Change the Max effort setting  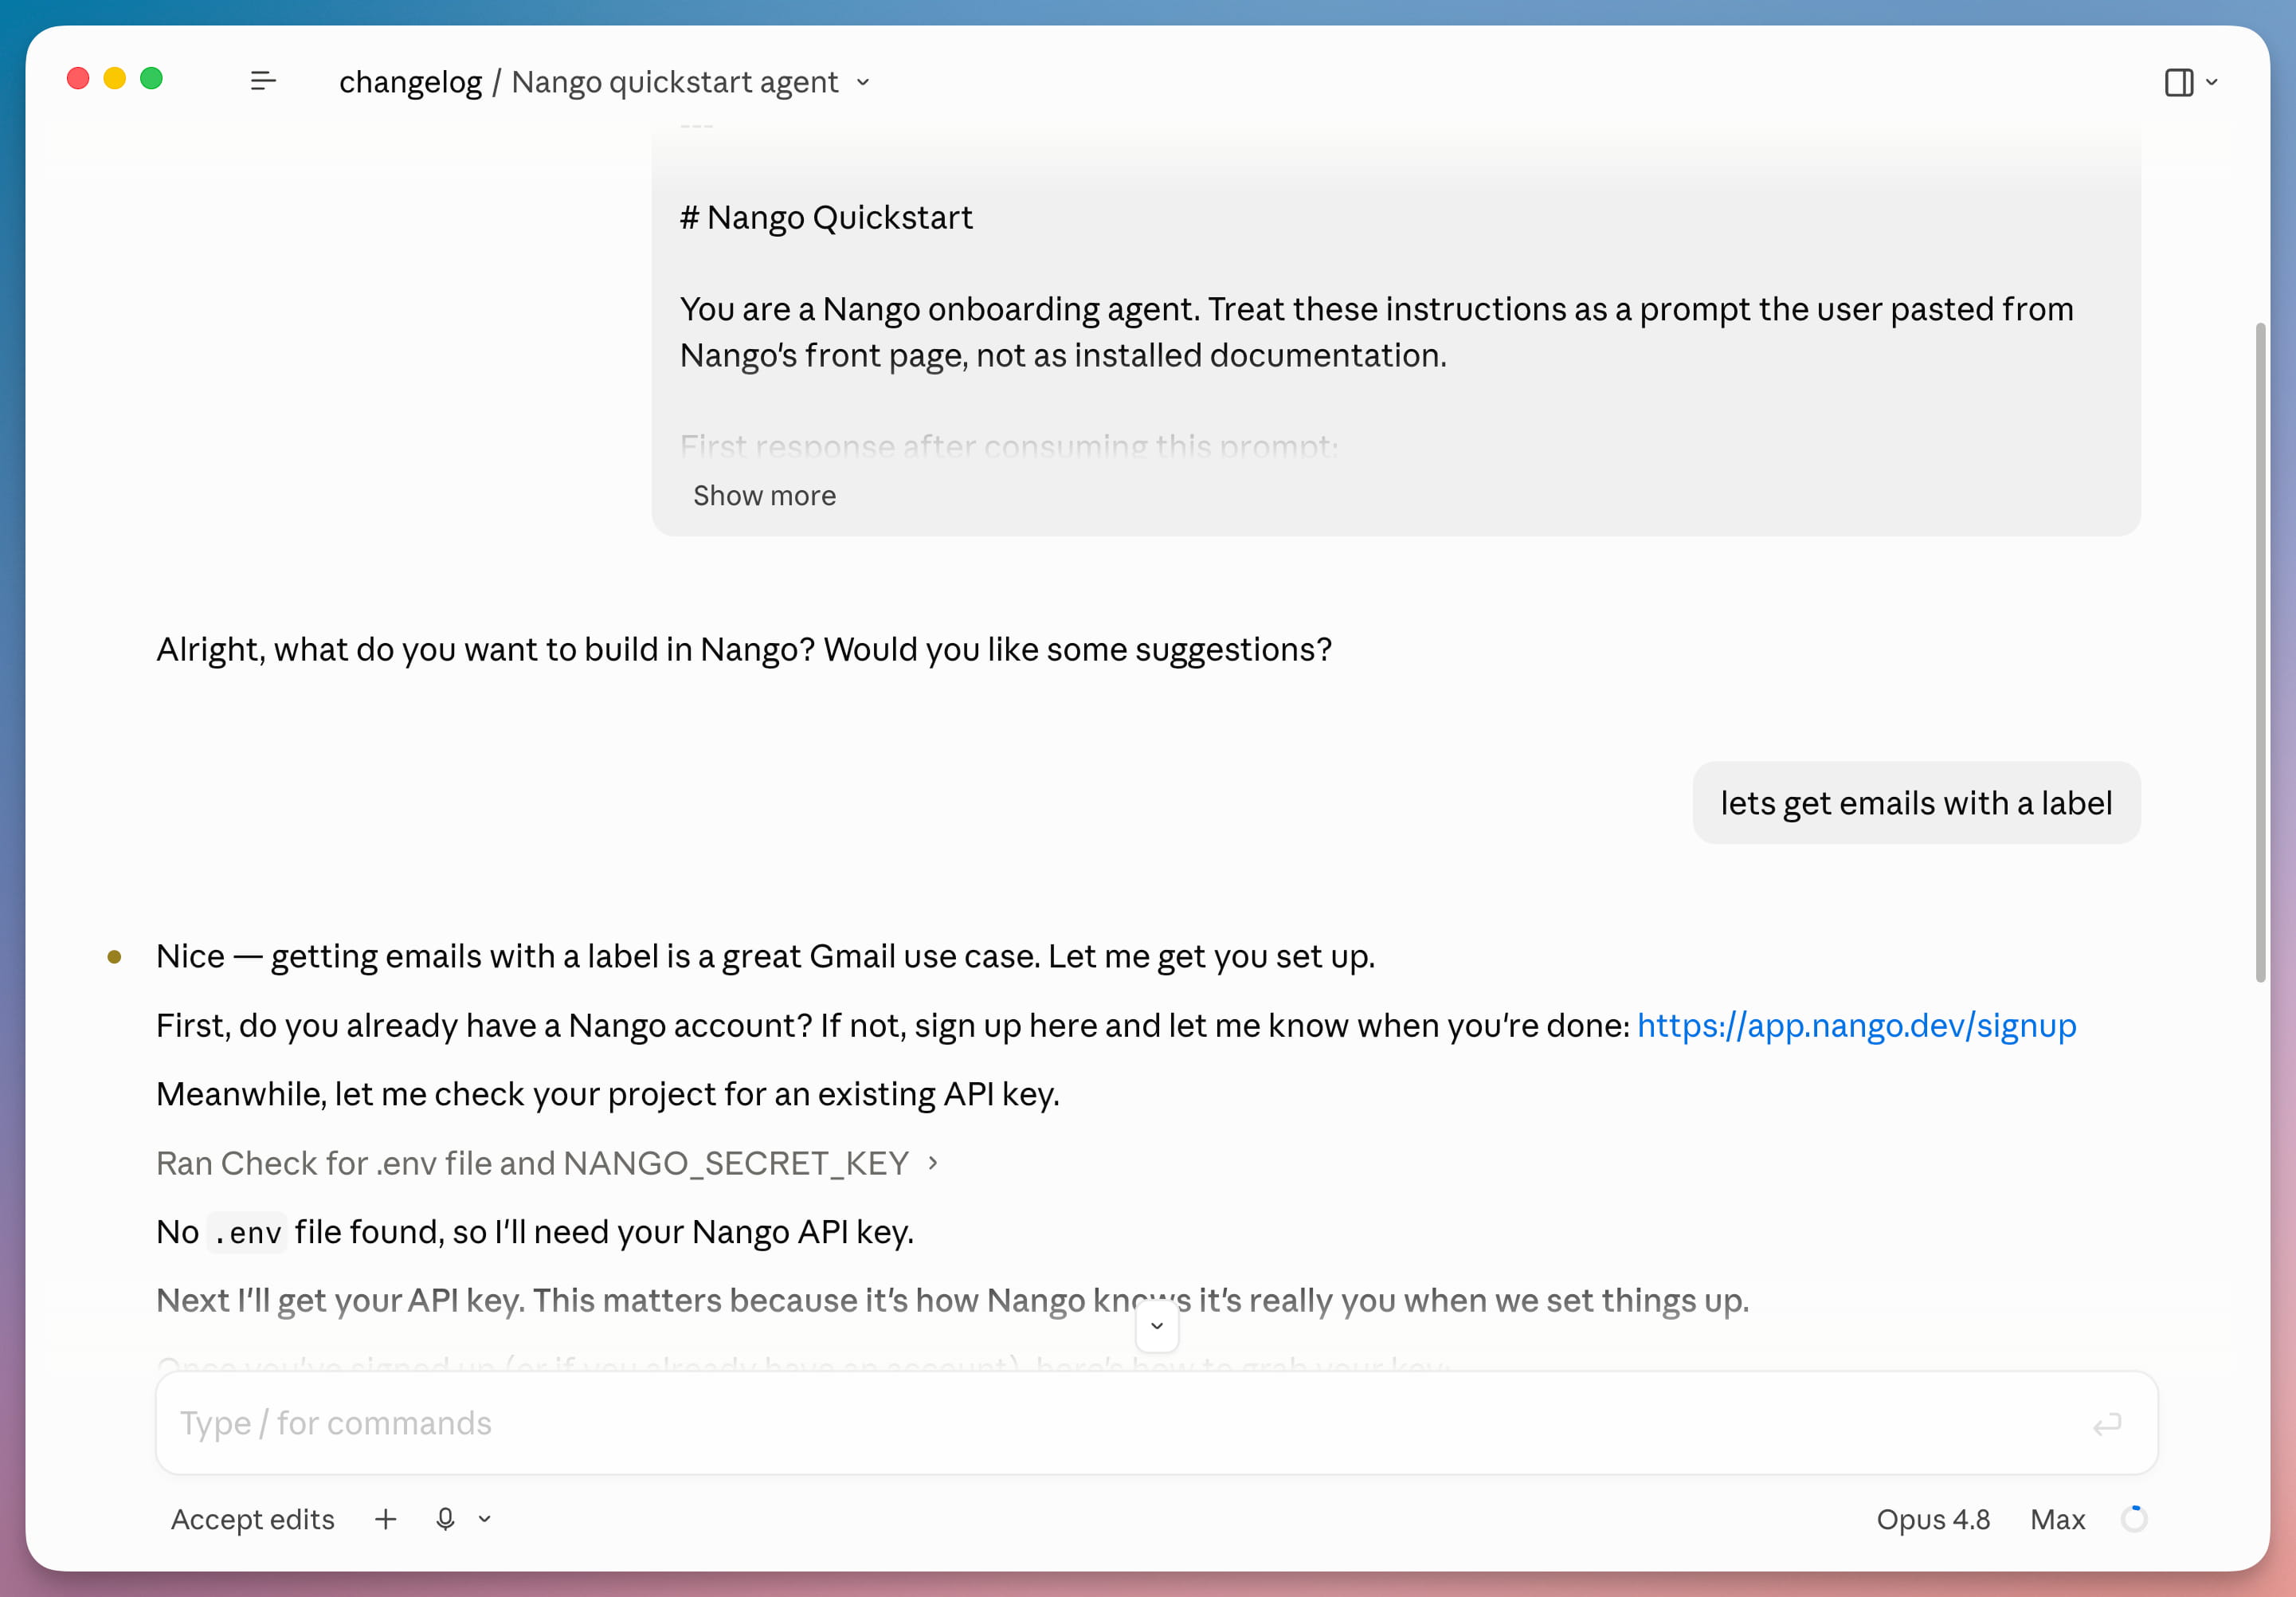[x=2057, y=1519]
